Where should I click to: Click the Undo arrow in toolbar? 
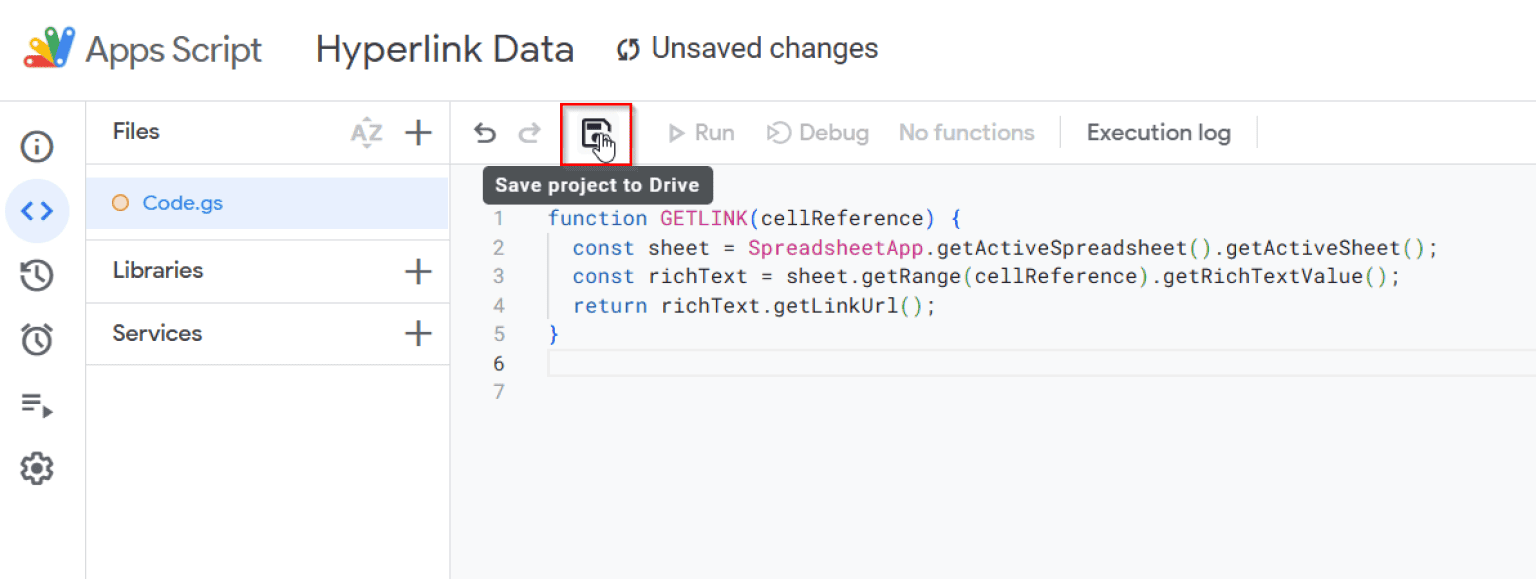pos(485,133)
